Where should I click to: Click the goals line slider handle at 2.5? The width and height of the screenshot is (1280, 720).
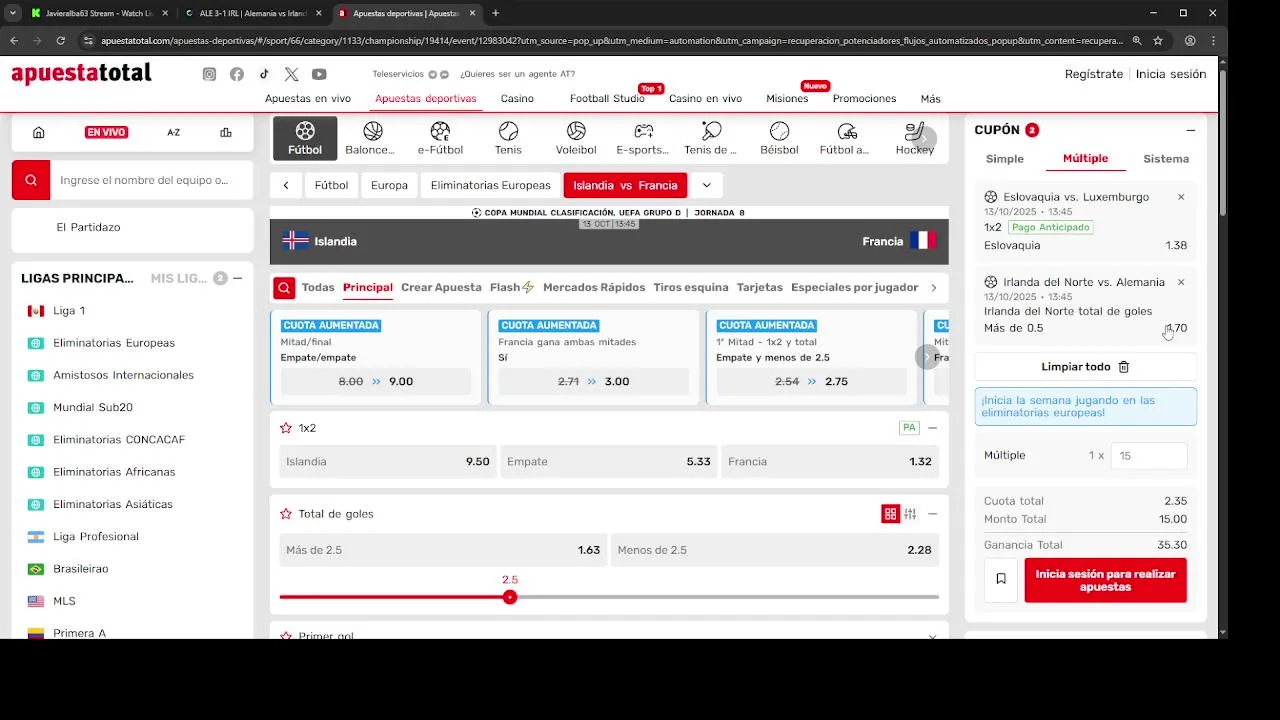point(510,597)
